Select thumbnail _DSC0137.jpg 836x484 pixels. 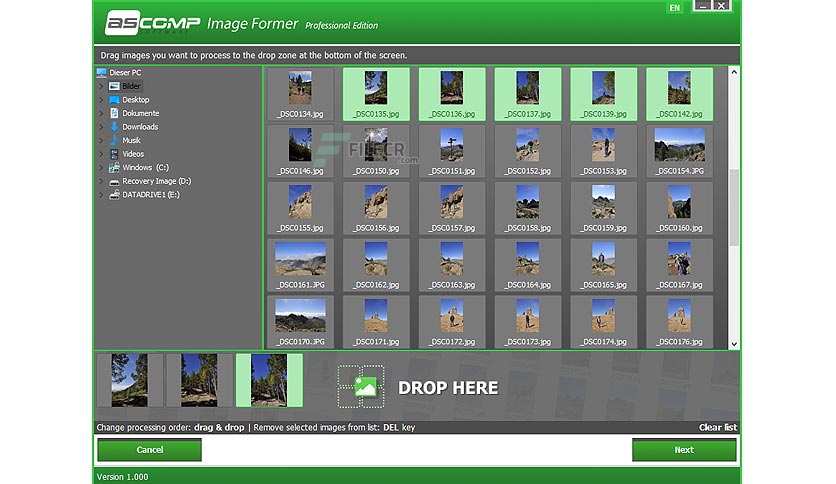coord(528,94)
